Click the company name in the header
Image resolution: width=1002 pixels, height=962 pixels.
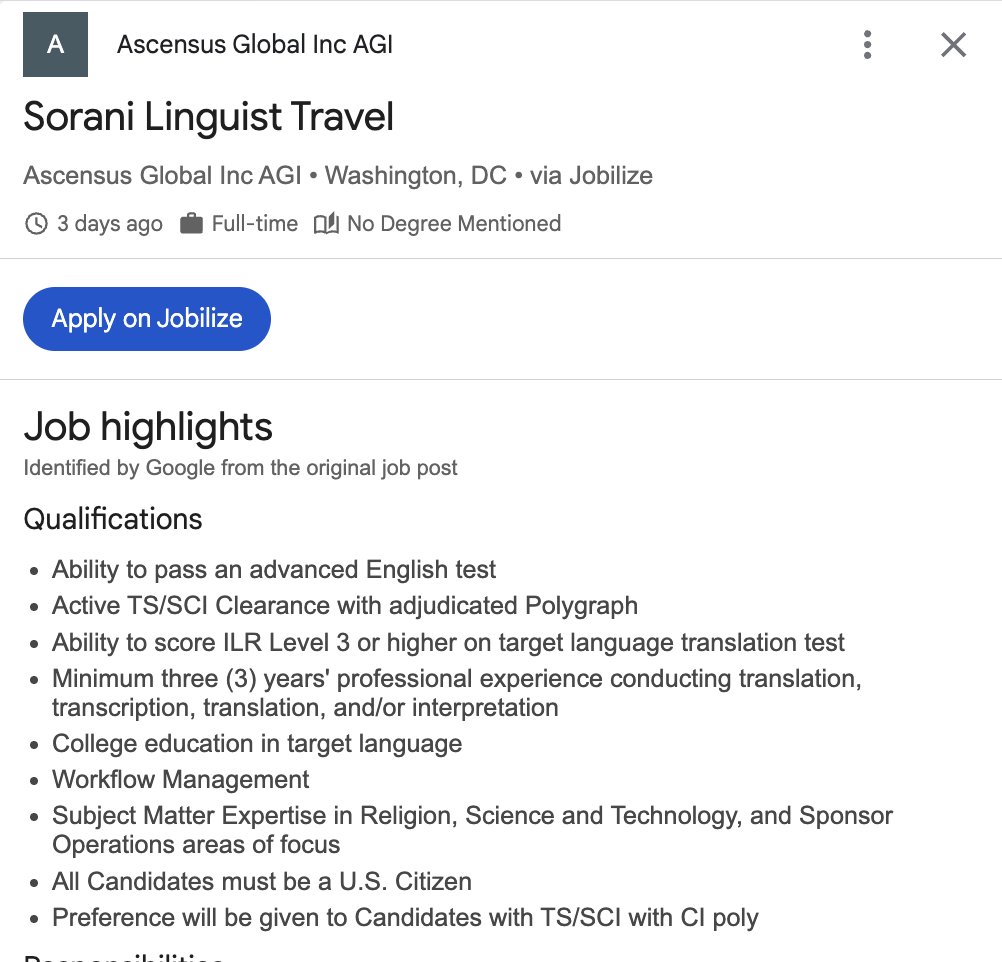click(x=255, y=45)
